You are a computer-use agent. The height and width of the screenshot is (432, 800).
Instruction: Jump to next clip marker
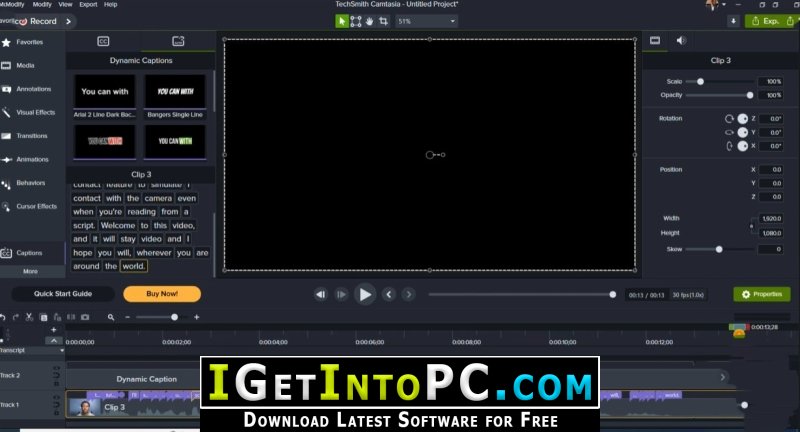click(x=408, y=294)
